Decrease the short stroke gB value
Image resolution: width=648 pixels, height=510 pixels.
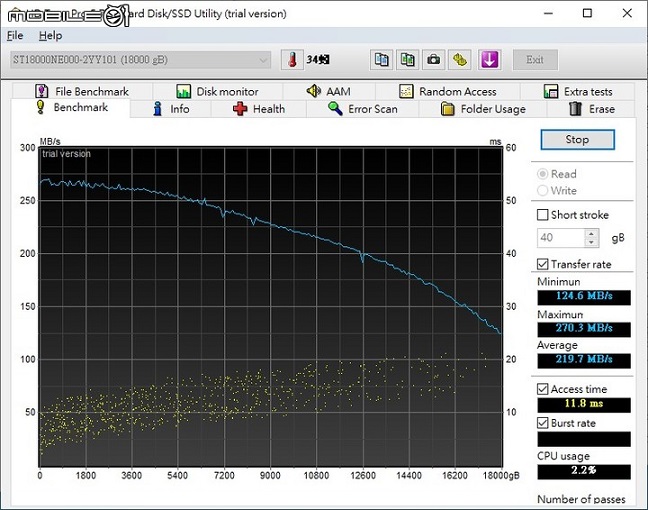tap(591, 242)
